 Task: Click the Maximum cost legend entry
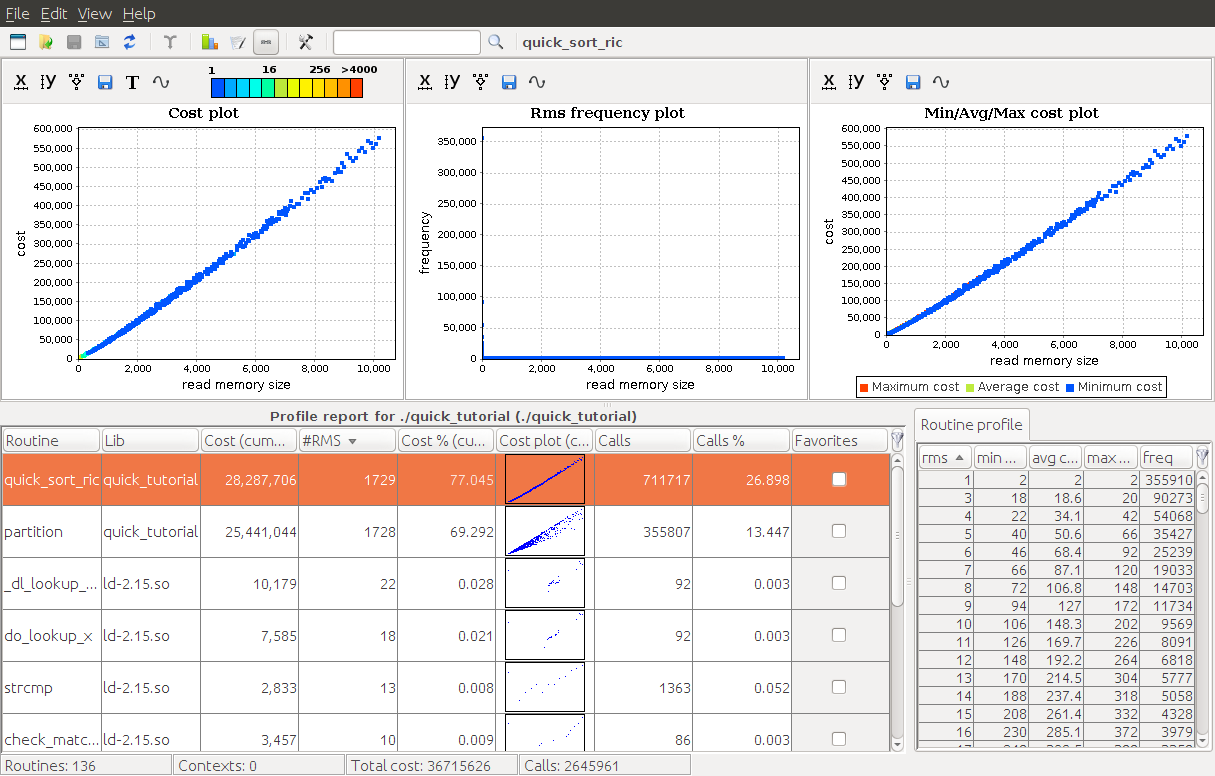[x=909, y=387]
